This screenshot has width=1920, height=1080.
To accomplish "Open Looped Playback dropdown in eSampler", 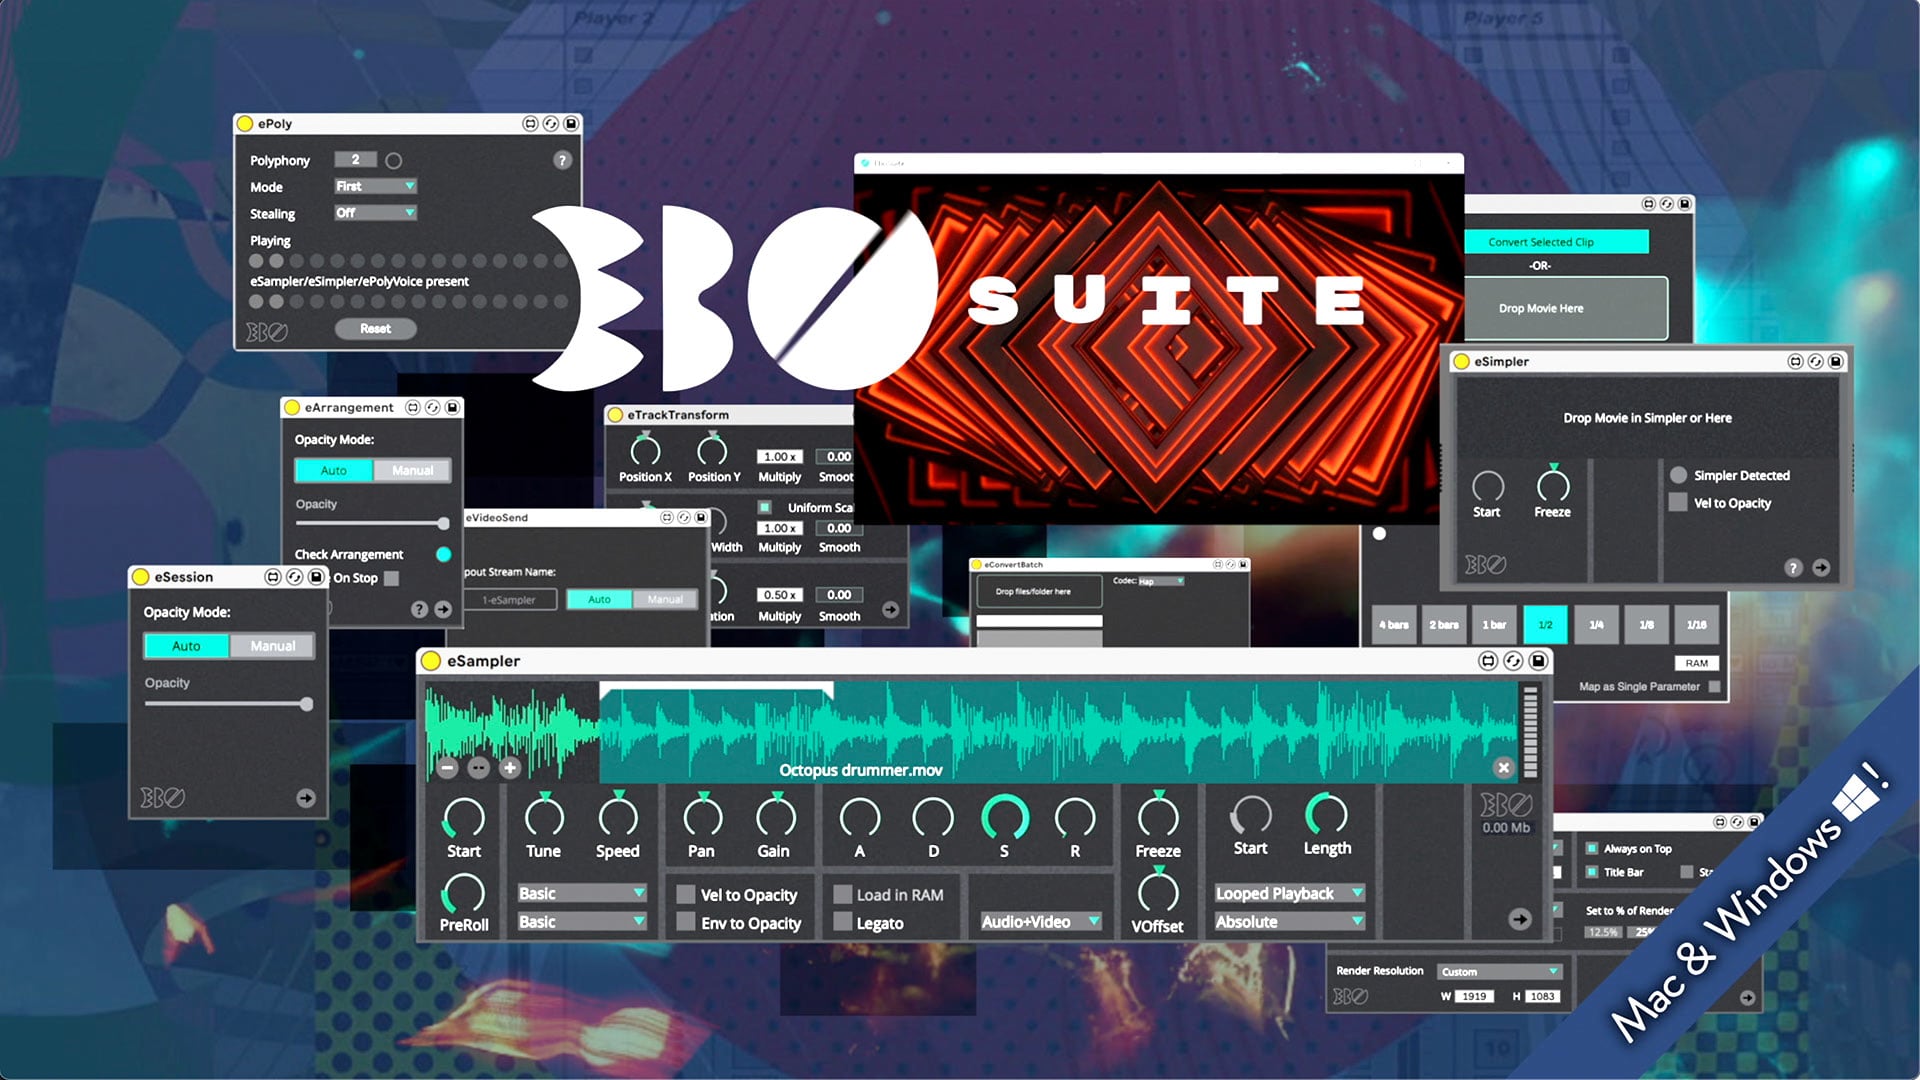I will click(x=1289, y=893).
